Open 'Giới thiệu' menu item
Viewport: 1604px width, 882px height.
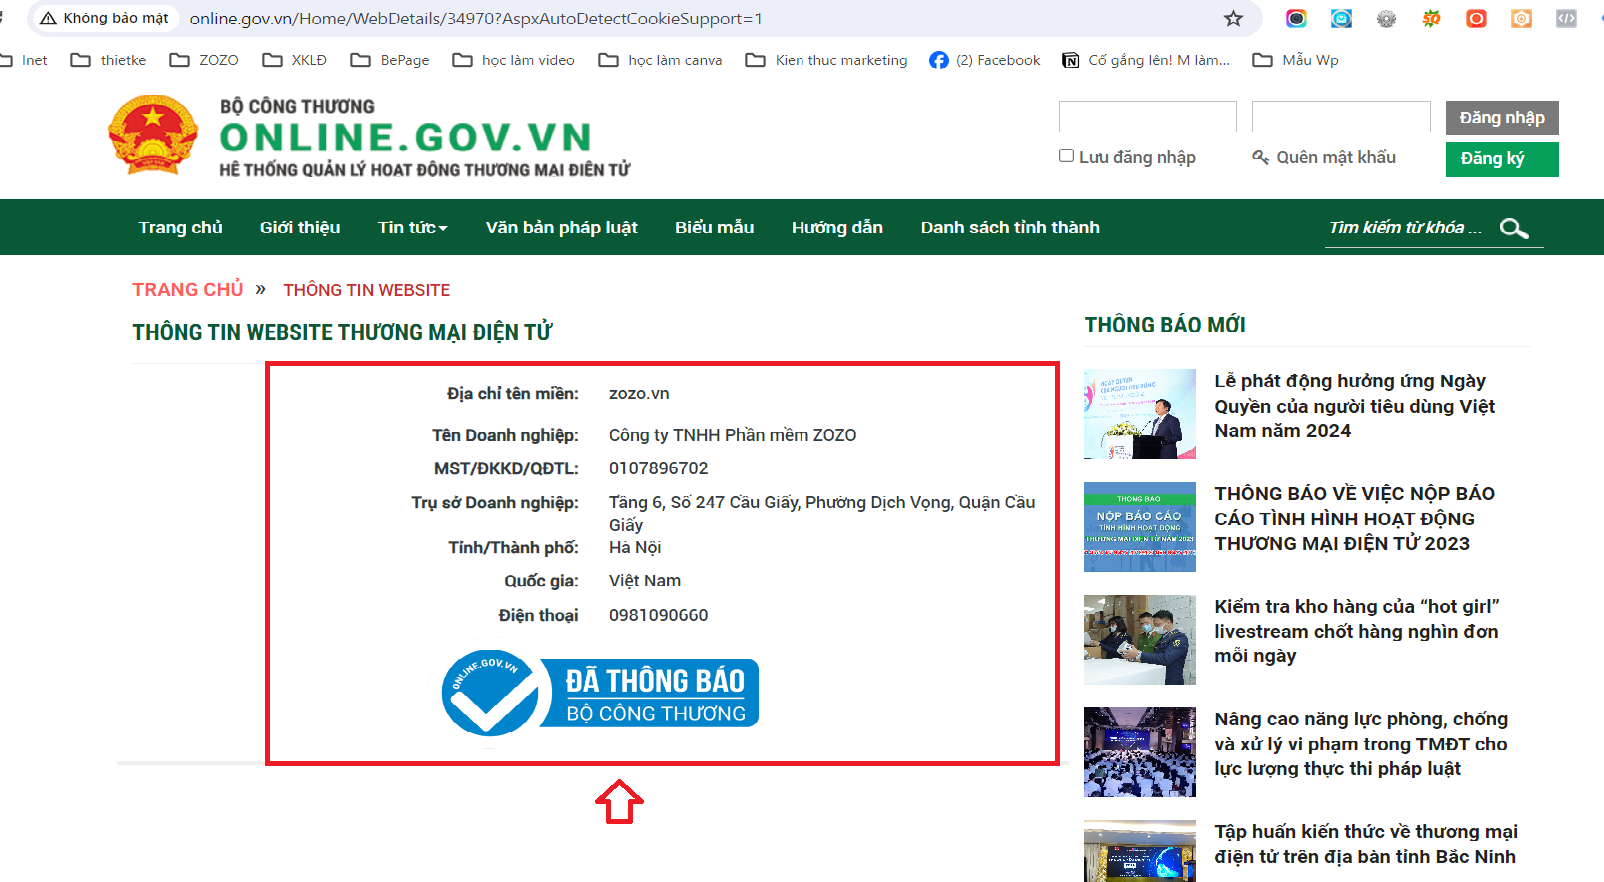pos(300,227)
